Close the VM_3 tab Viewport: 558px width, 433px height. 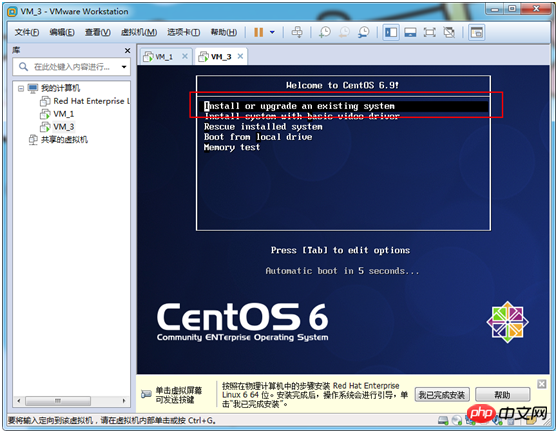pos(240,56)
